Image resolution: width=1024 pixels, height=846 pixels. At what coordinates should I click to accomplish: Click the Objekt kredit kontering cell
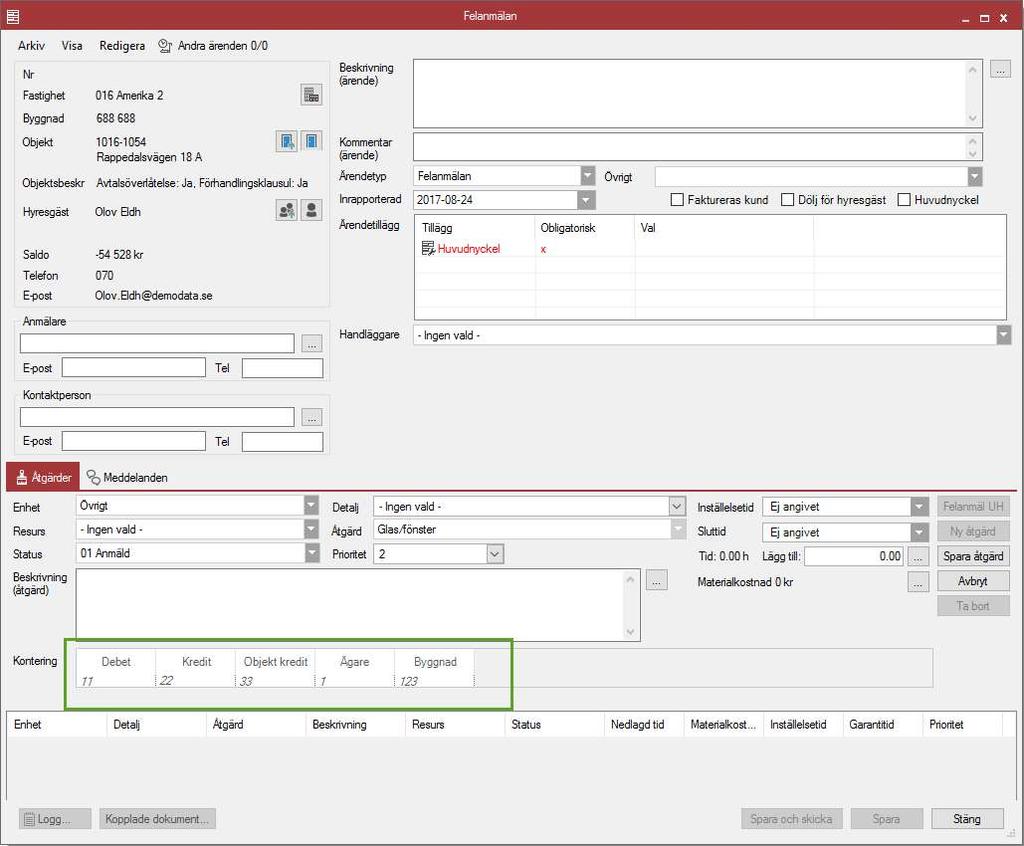coord(275,681)
